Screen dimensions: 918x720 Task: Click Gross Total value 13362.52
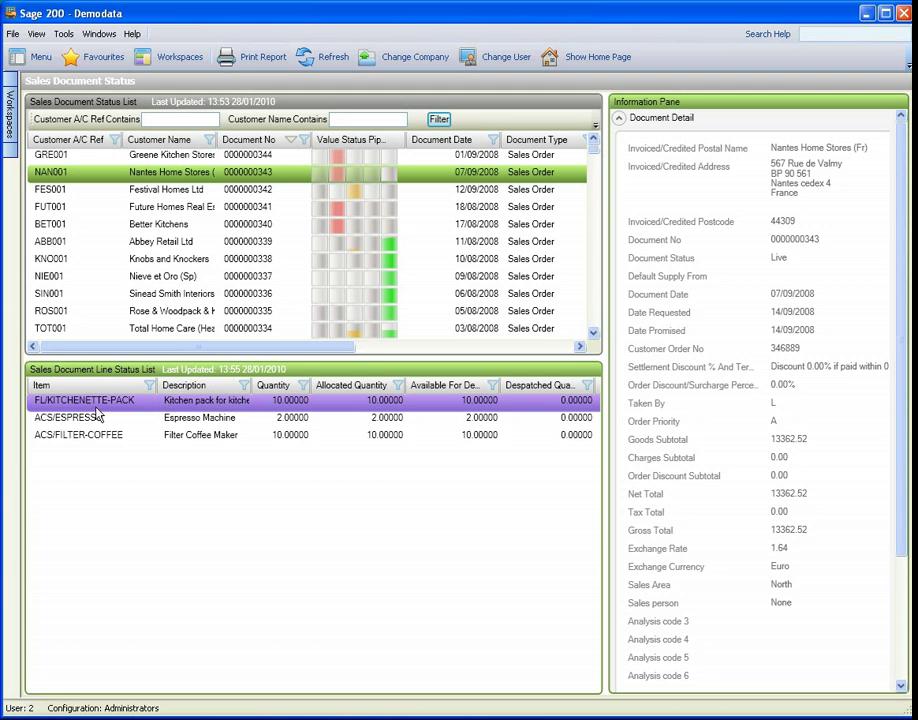[x=789, y=530]
